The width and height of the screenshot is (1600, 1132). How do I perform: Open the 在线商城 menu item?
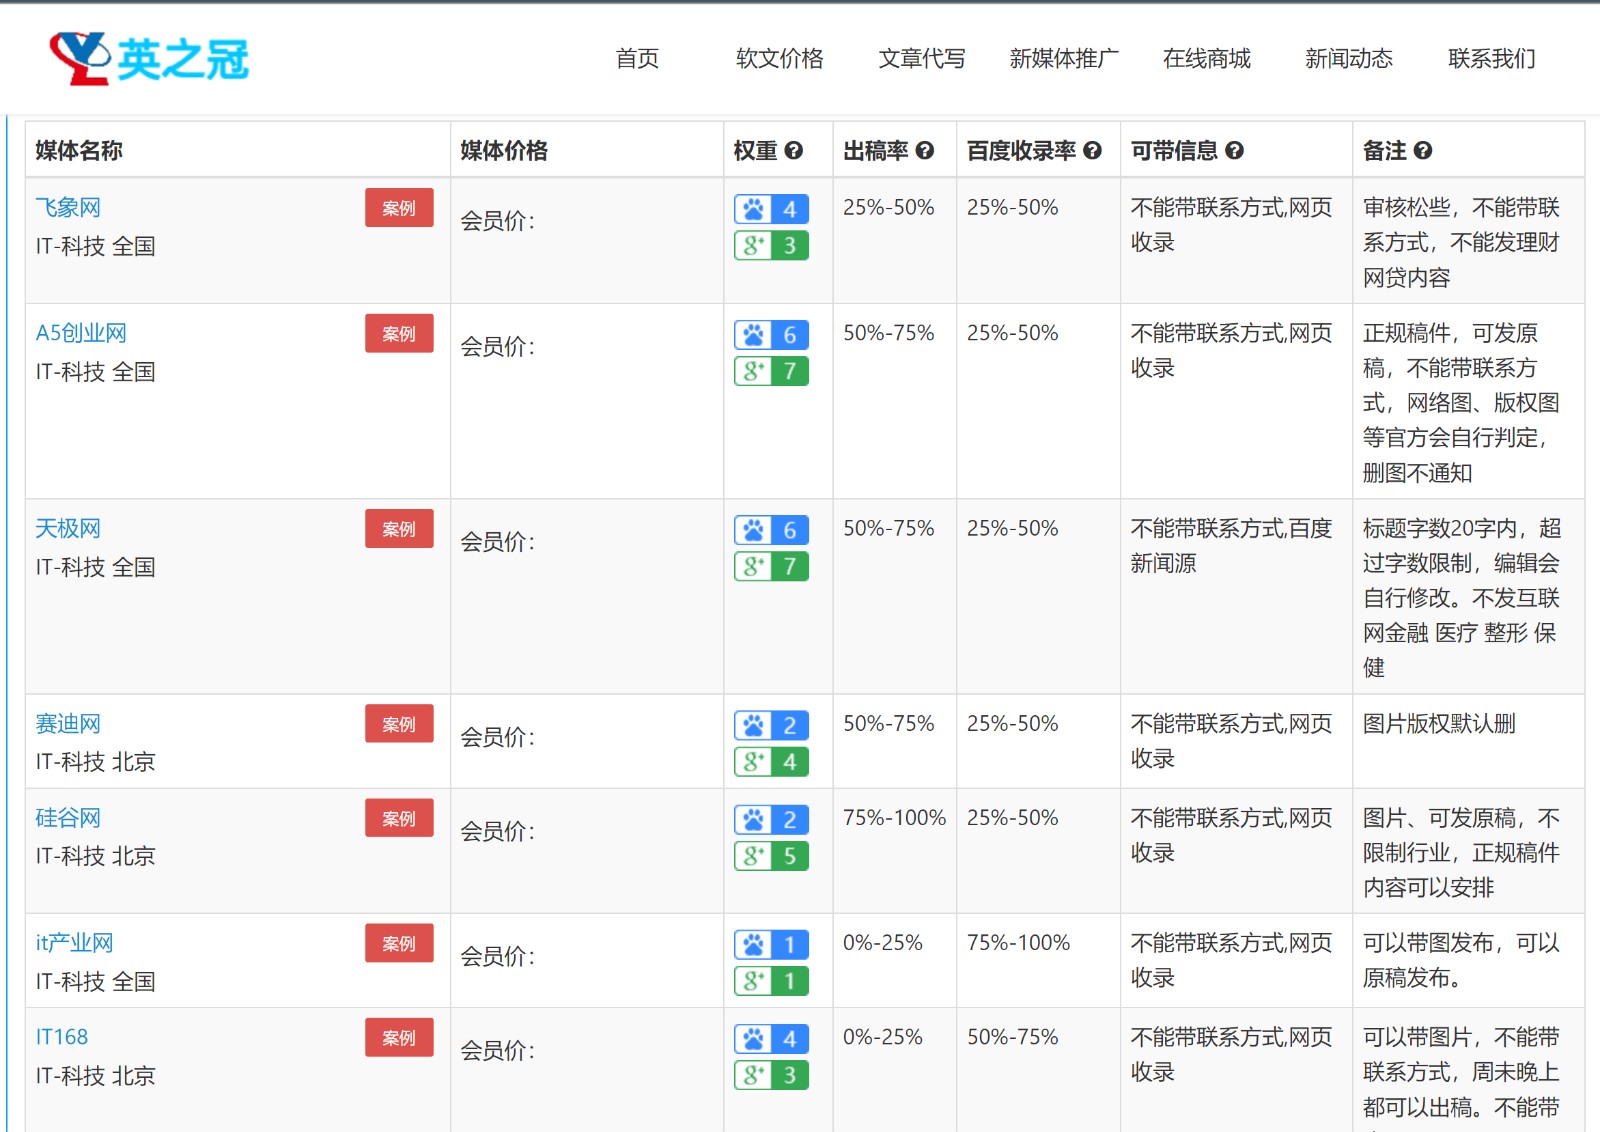coord(1207,59)
